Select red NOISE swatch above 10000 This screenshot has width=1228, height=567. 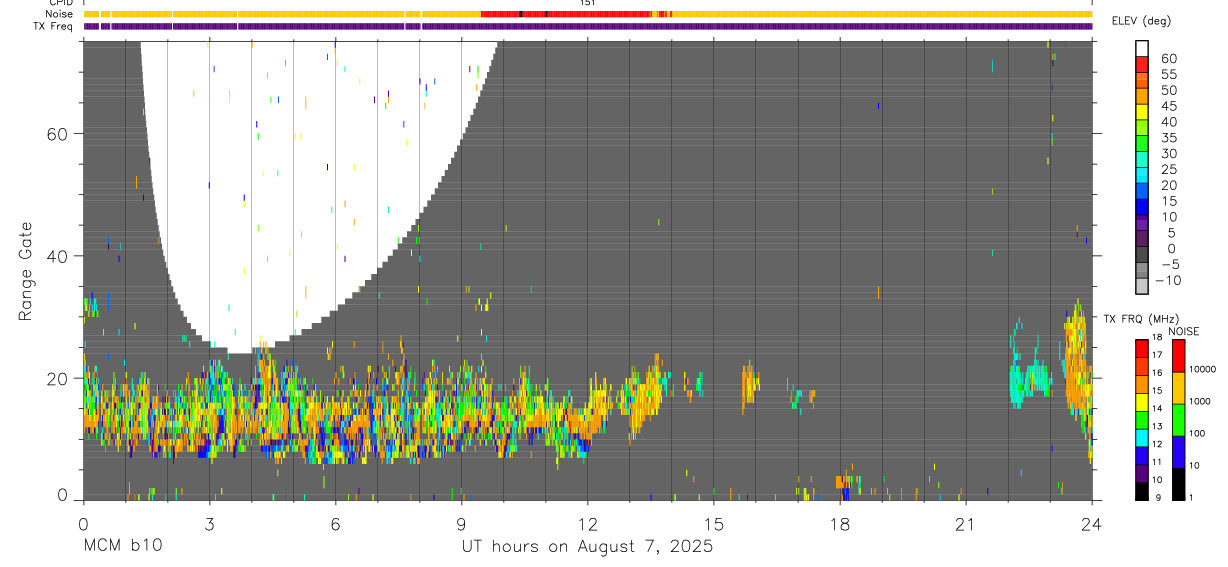pyautogui.click(x=1179, y=355)
